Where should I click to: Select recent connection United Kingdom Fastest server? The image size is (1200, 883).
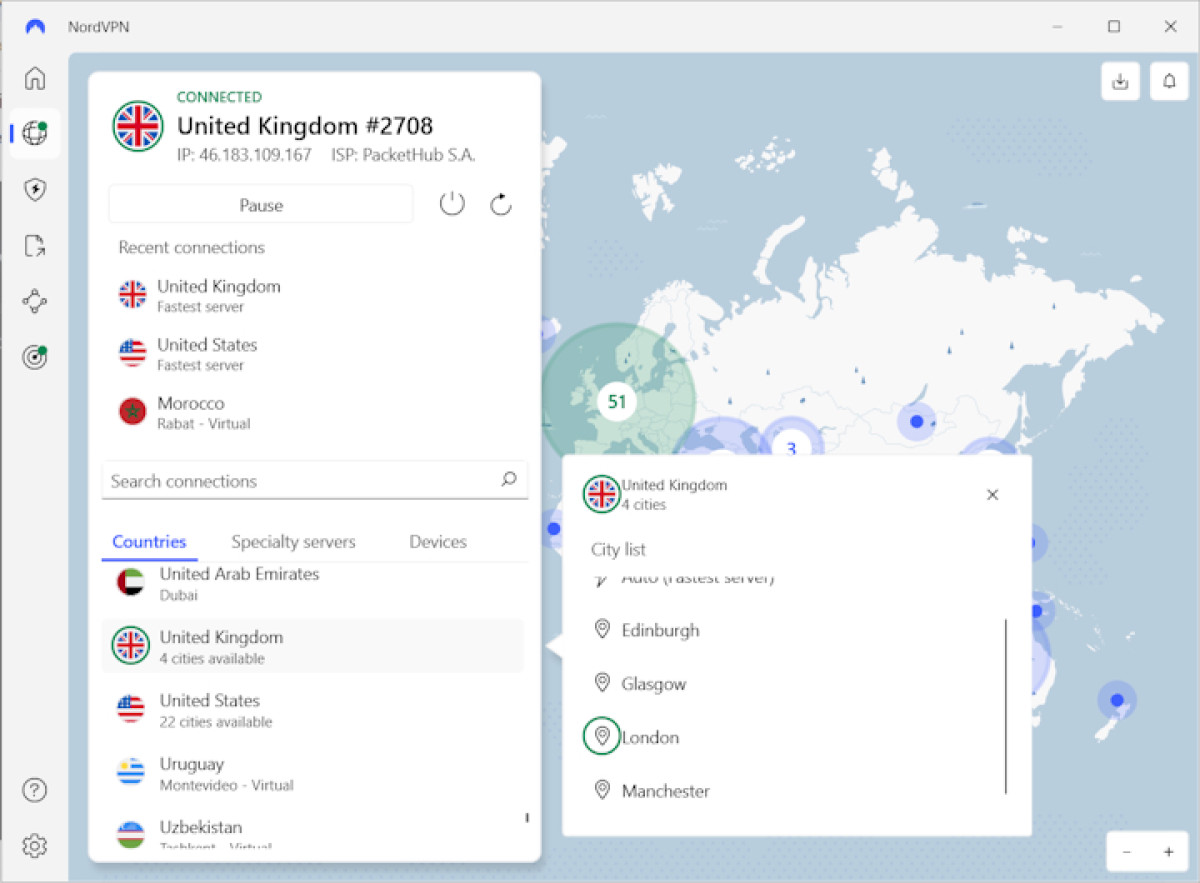(x=315, y=294)
